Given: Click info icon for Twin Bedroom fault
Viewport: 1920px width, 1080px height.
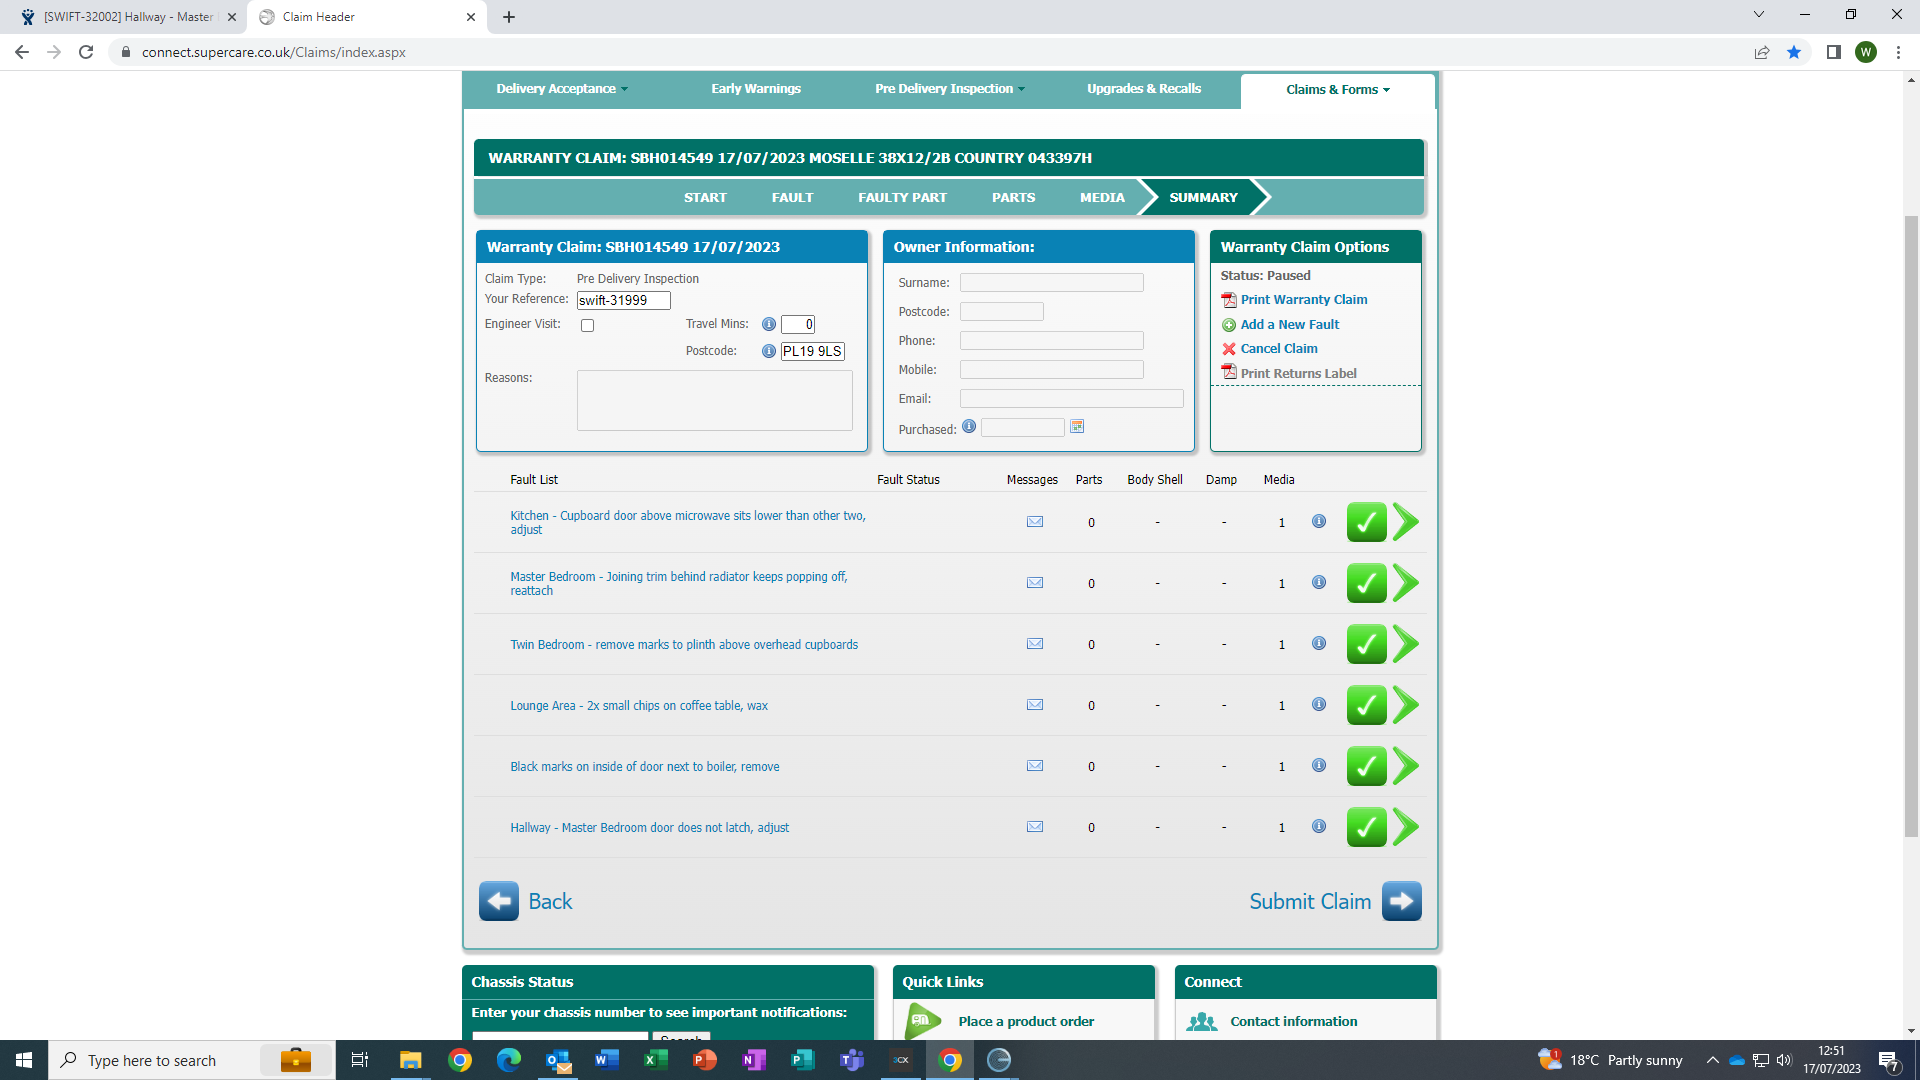Looking at the screenshot, I should tap(1319, 644).
